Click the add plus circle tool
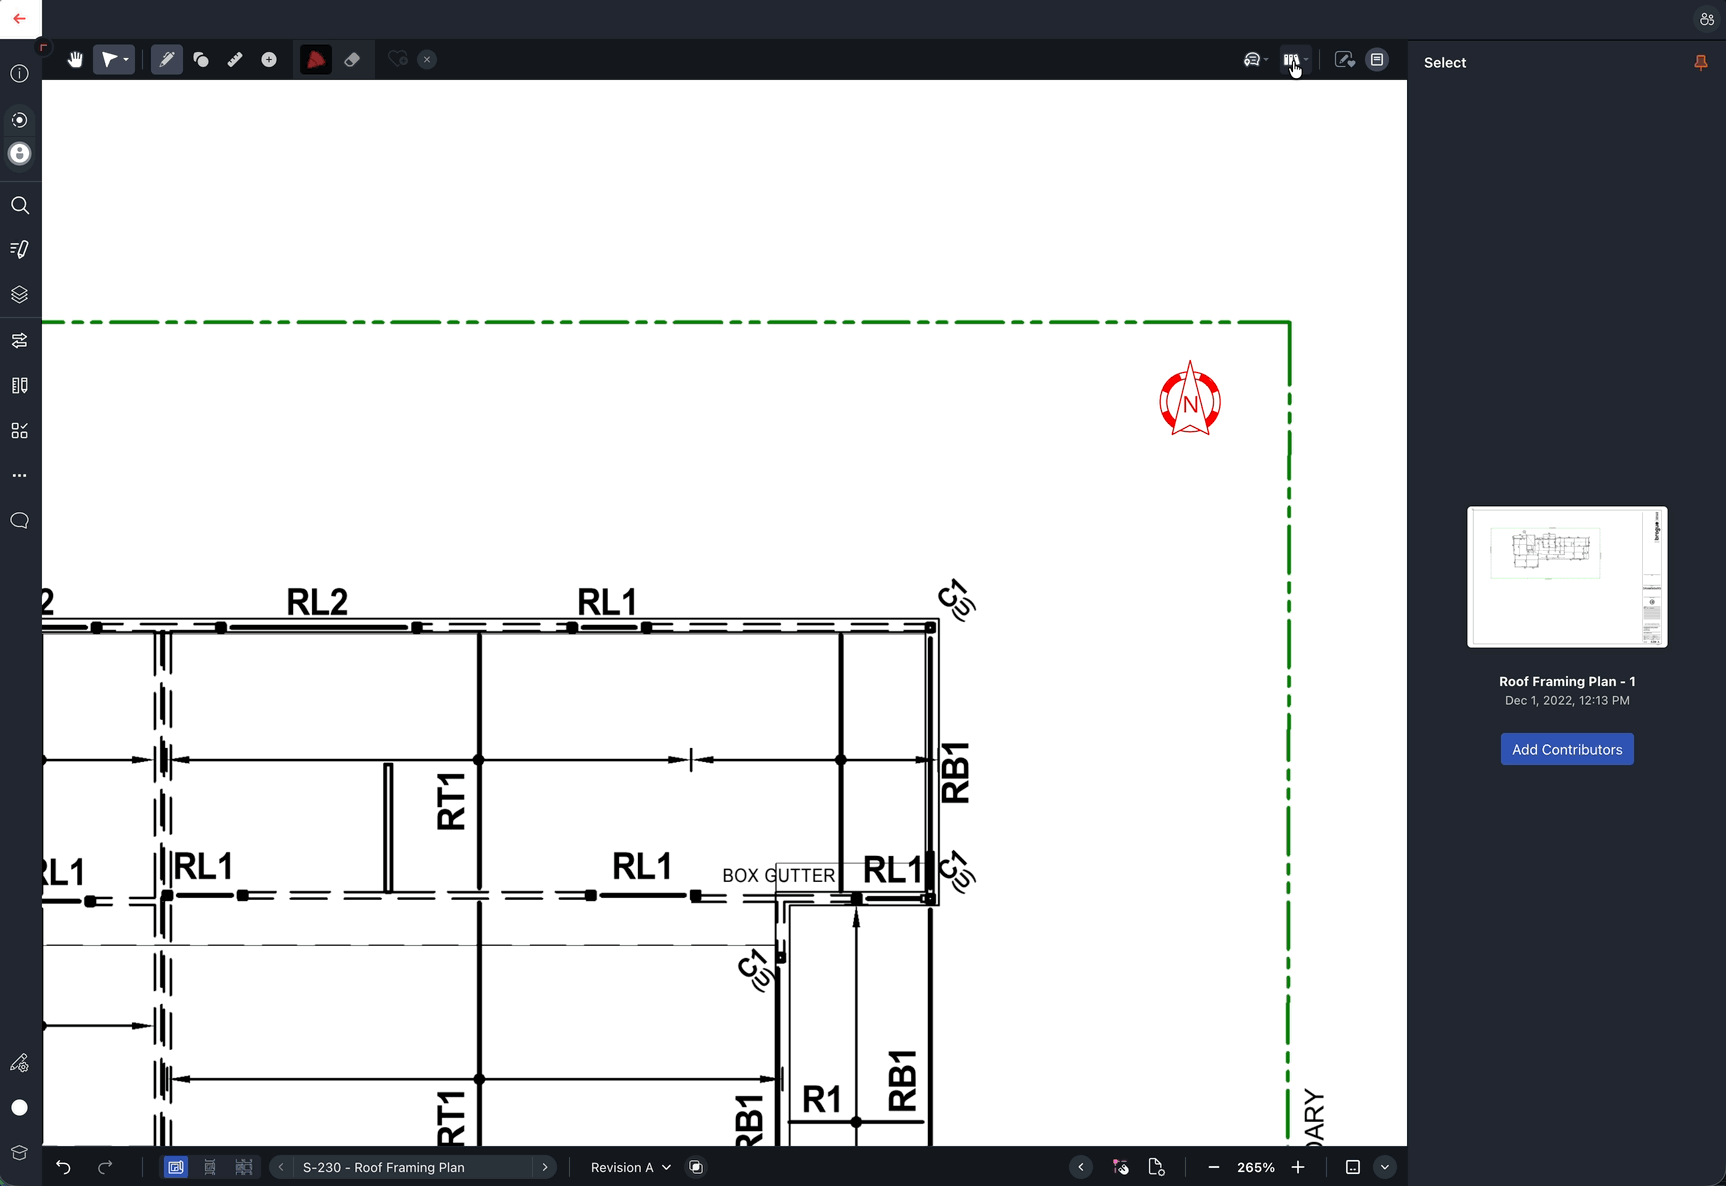The width and height of the screenshot is (1726, 1186). (269, 60)
